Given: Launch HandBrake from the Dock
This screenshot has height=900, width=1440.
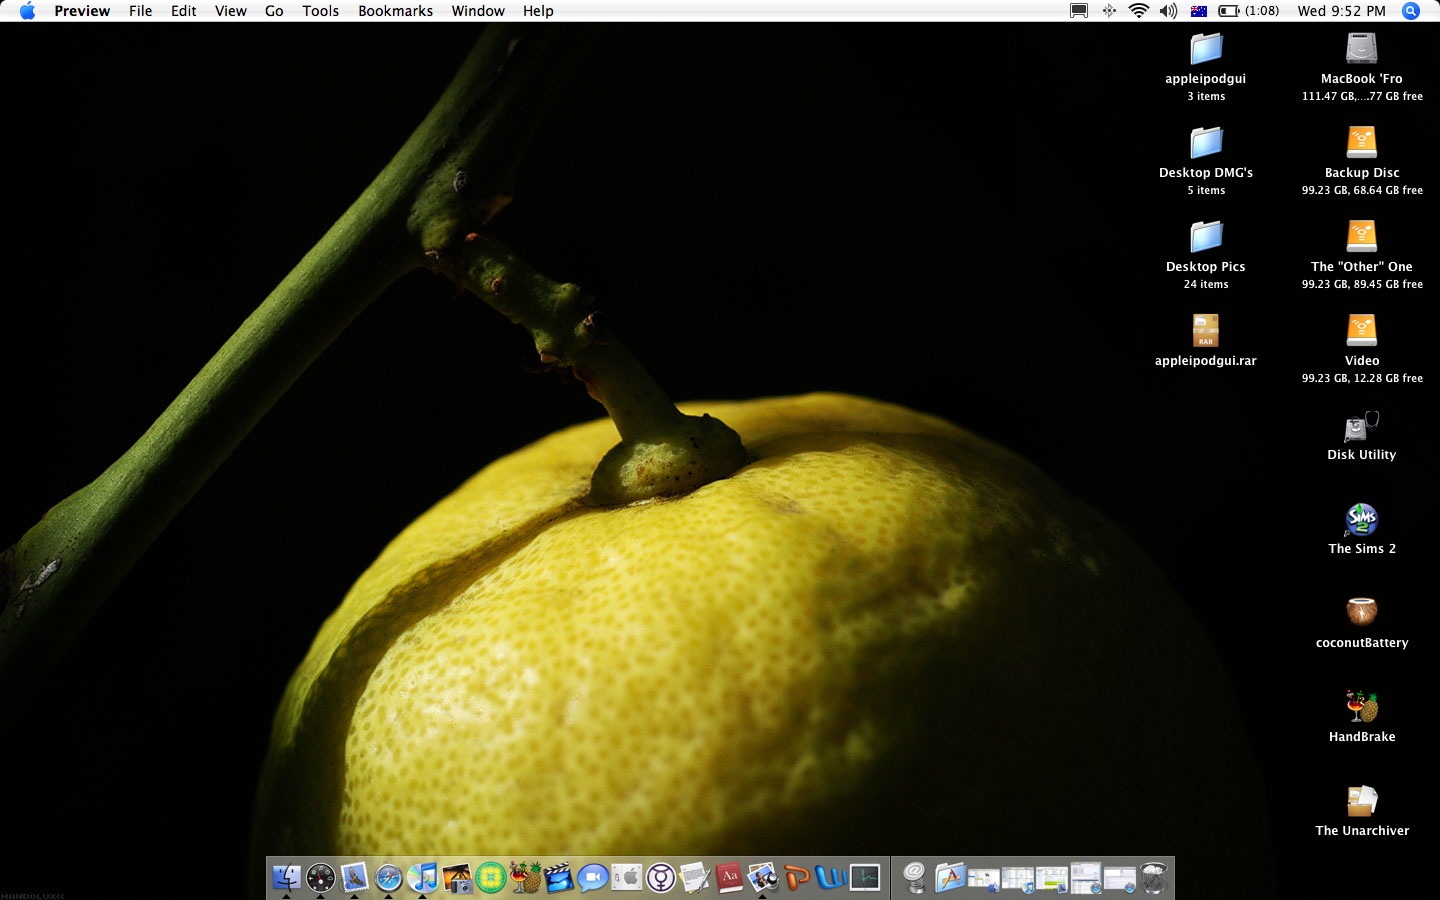Looking at the screenshot, I should (x=525, y=878).
